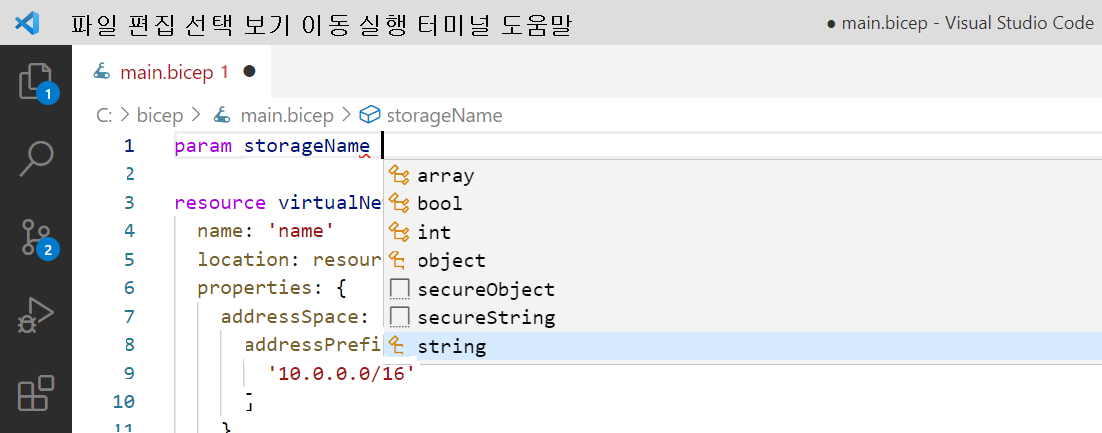Click the bicep folder breadcrumb segment
The image size is (1102, 433).
[x=160, y=115]
